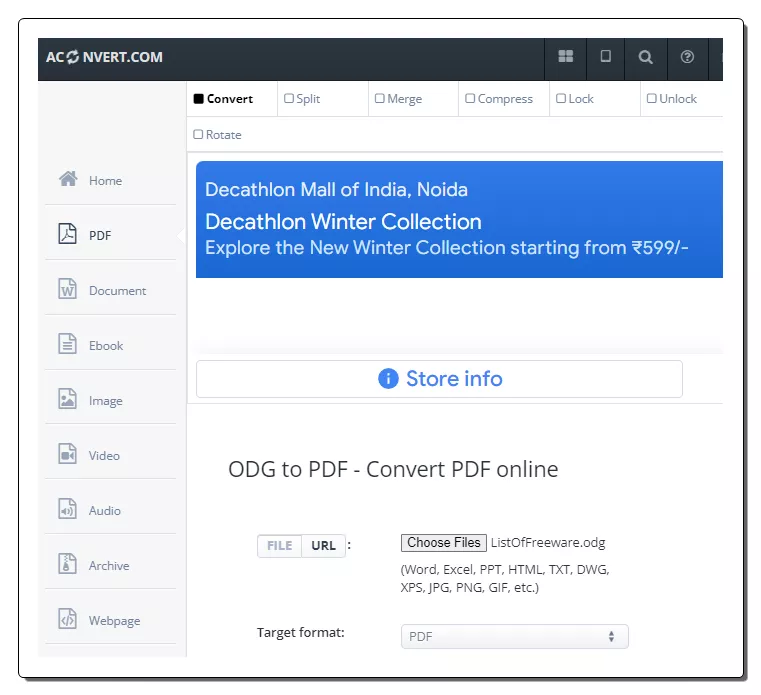Image resolution: width=761 pixels, height=695 pixels.
Task: Click the ACONVERT.COM logo
Action: 104,57
